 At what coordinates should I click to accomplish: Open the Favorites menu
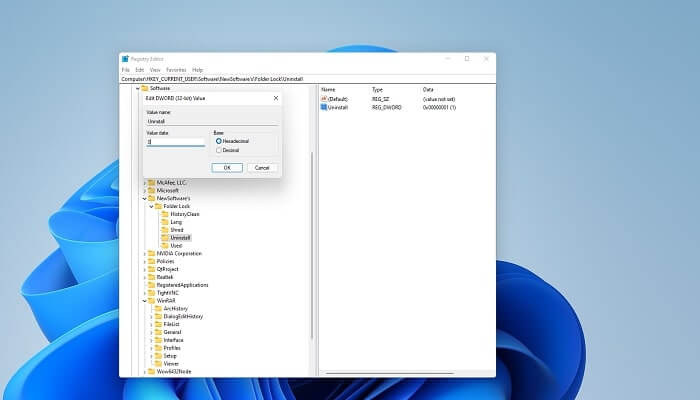point(175,69)
